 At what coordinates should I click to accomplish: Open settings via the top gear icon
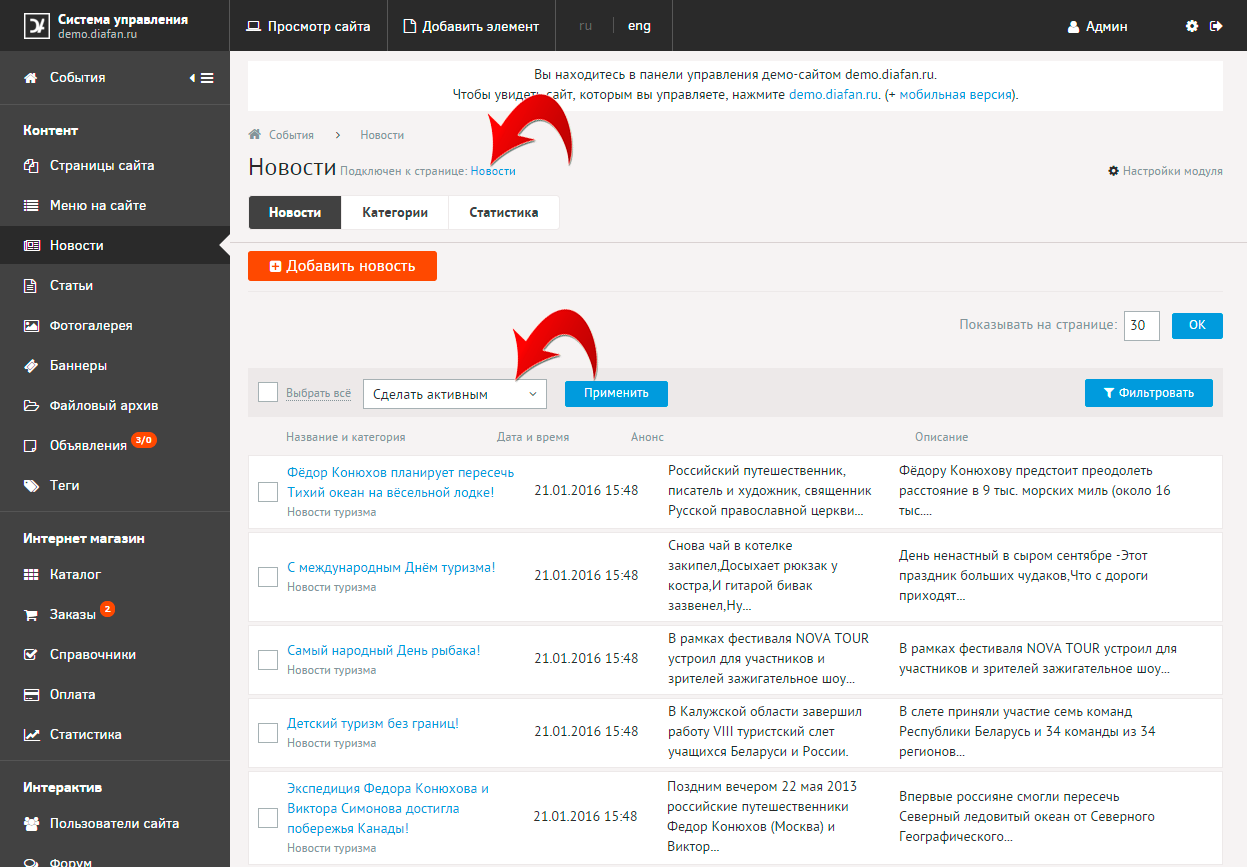click(1192, 26)
